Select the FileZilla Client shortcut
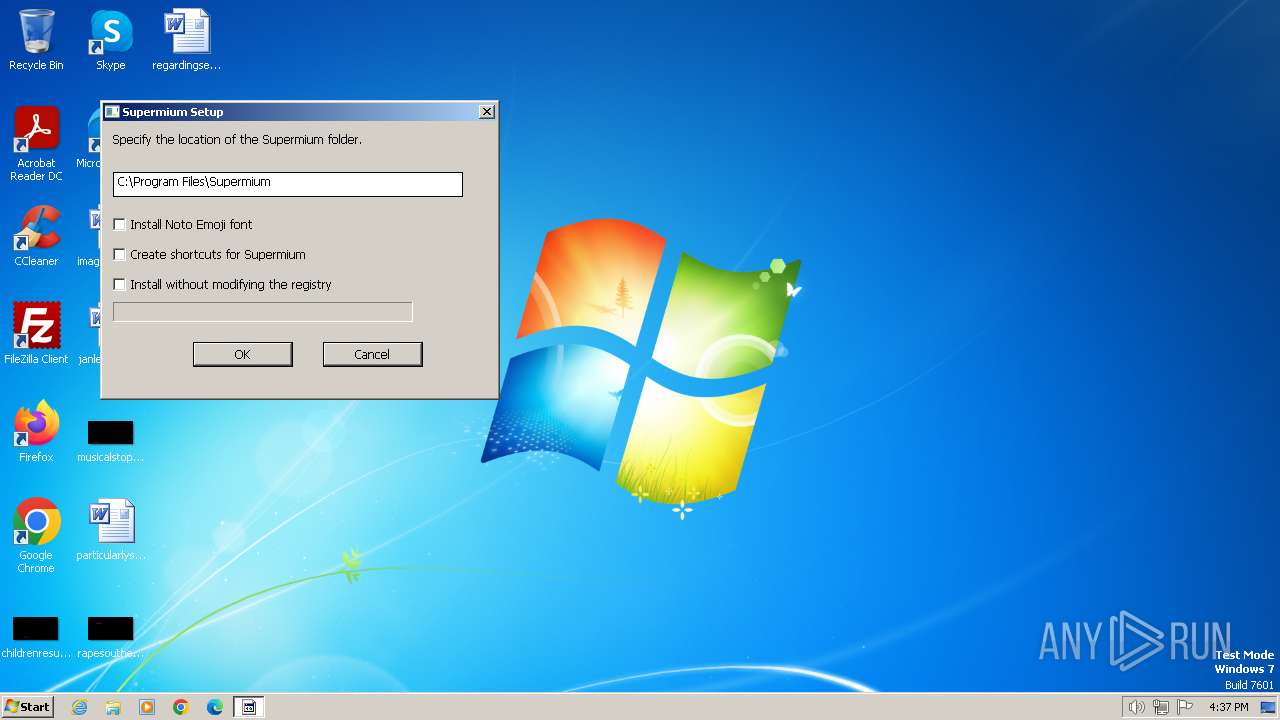This screenshot has height=720, width=1280. (x=36, y=334)
